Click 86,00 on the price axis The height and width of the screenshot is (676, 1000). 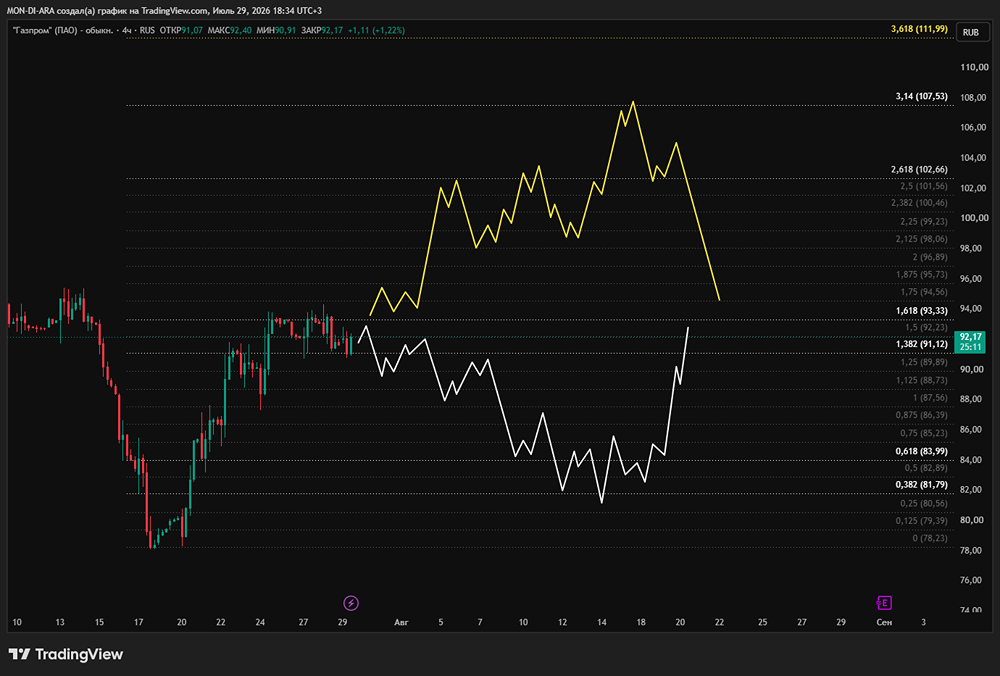(x=971, y=430)
